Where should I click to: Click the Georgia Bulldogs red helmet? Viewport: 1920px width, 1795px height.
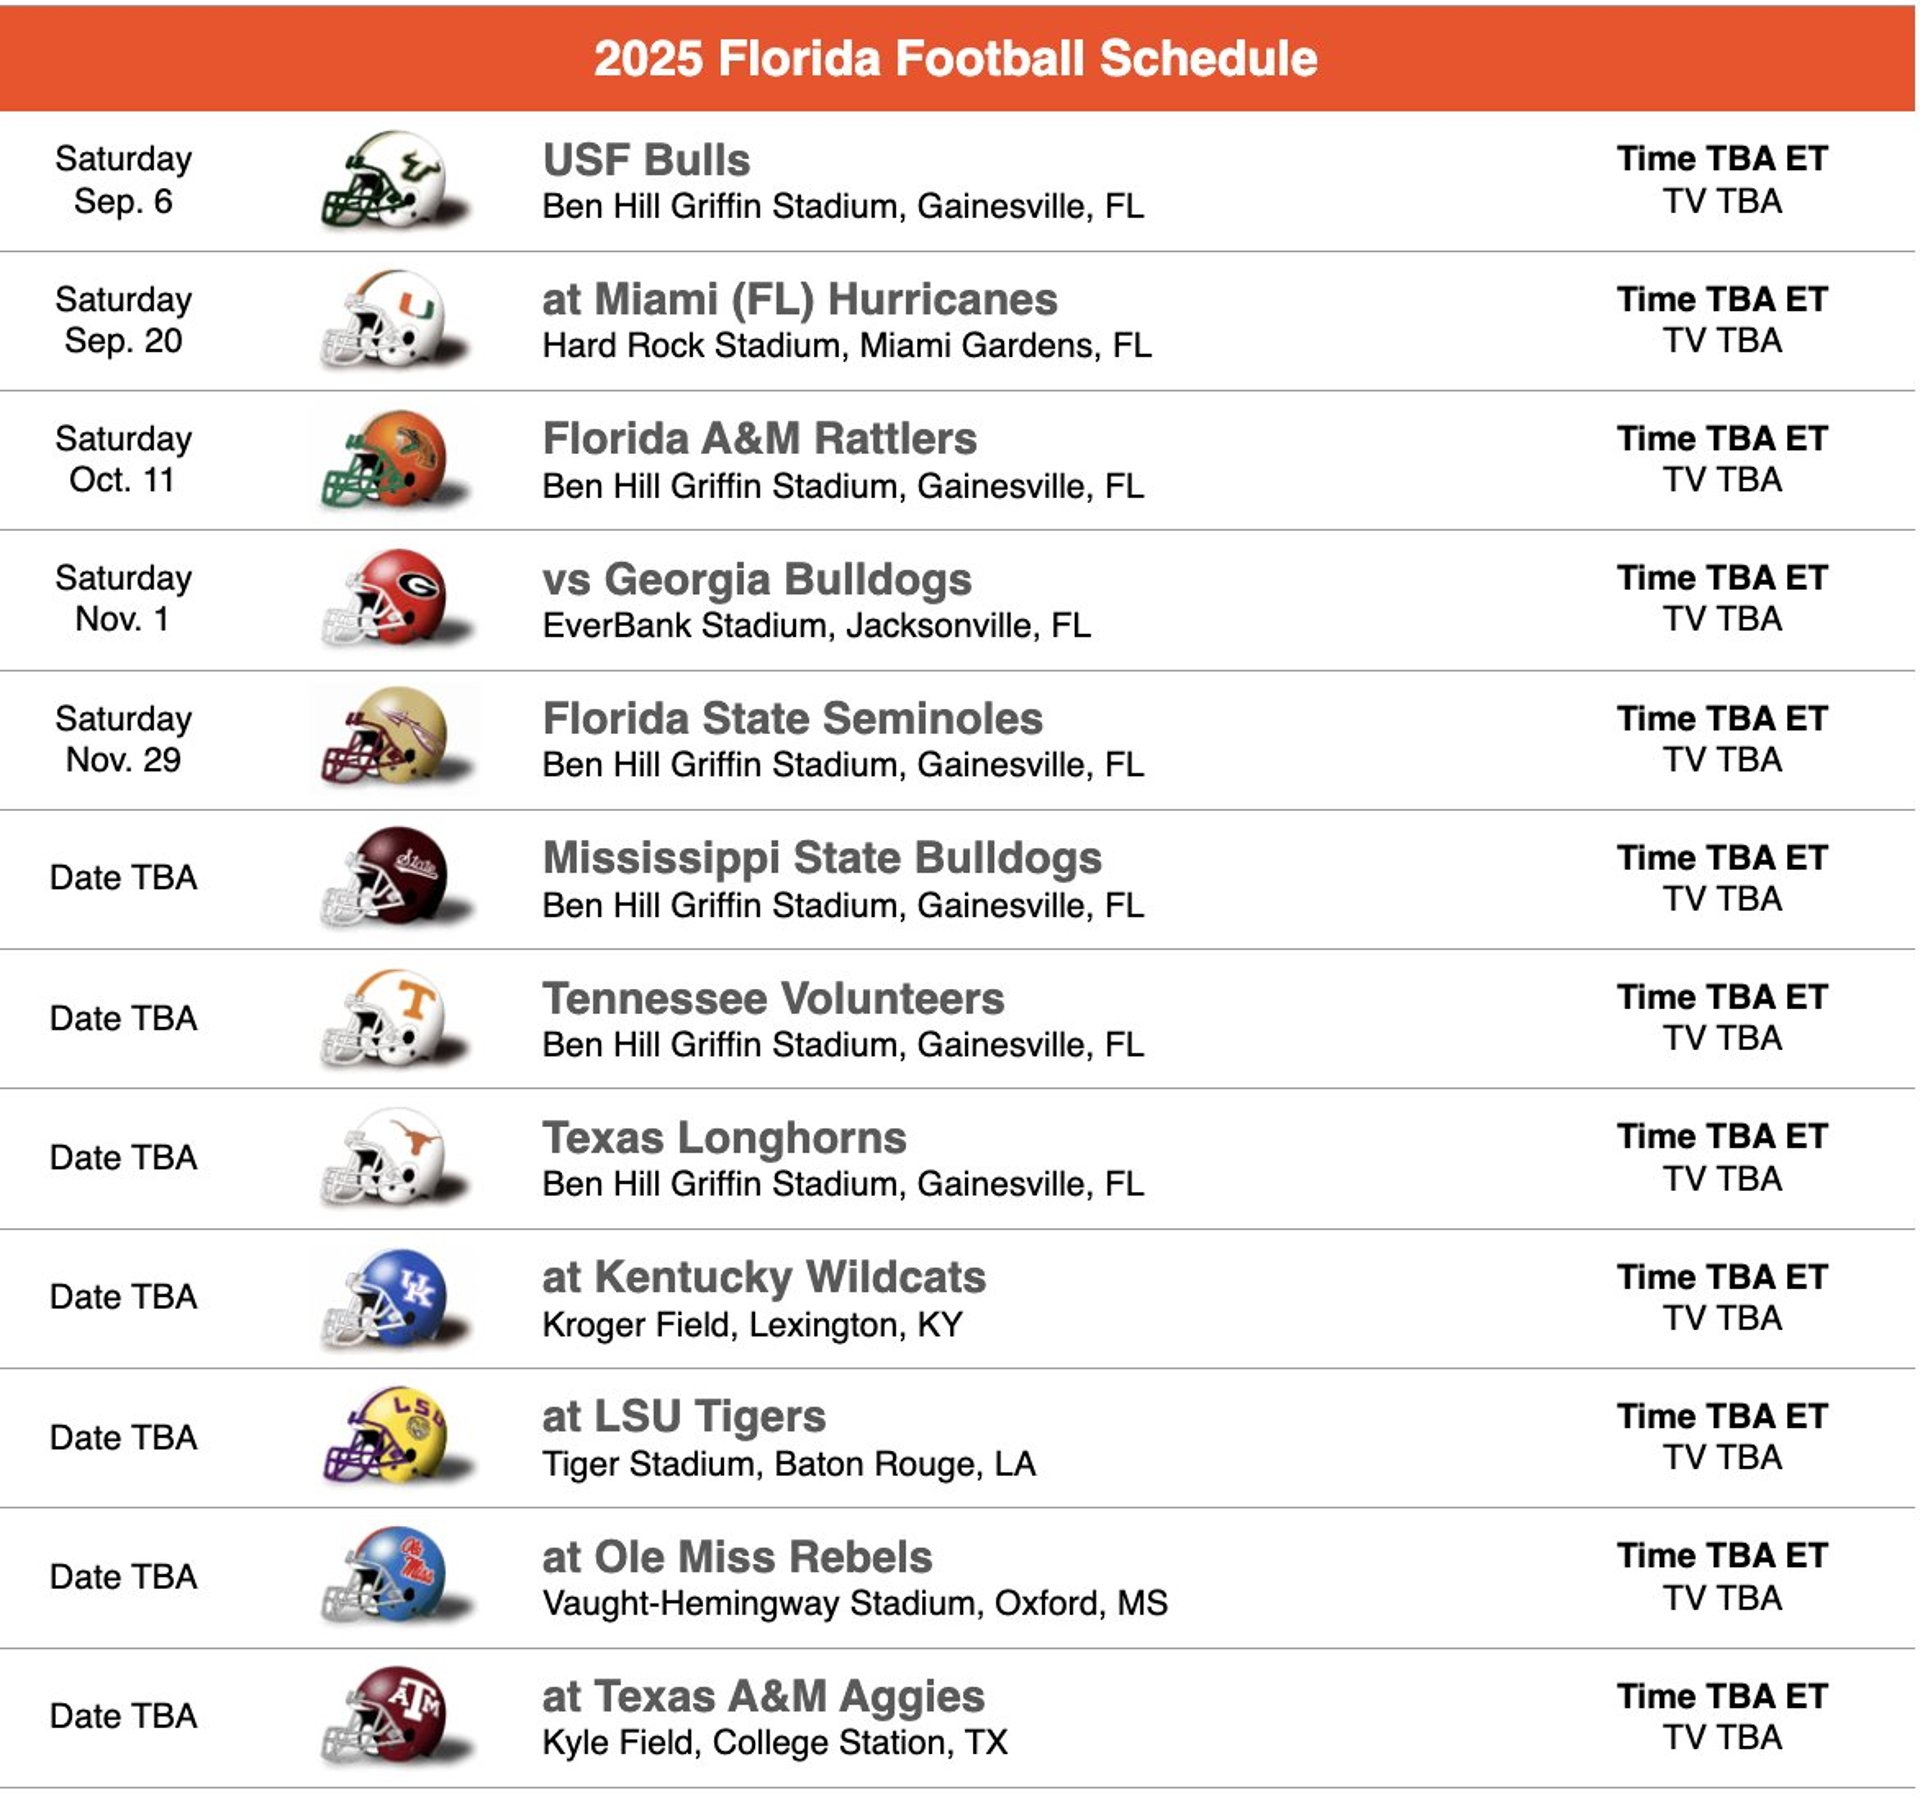394,599
